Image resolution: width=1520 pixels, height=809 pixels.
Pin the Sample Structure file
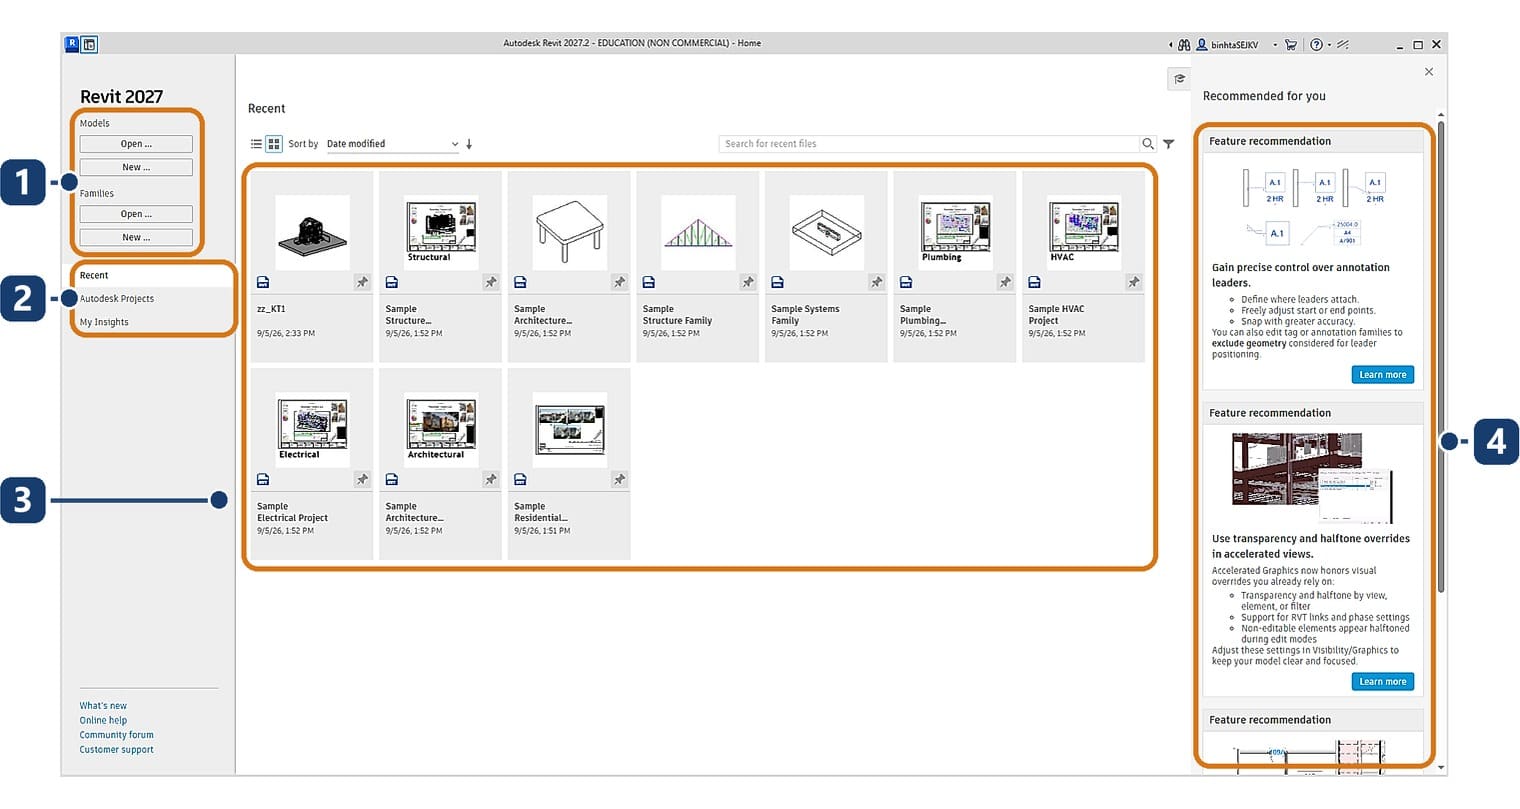coord(491,283)
